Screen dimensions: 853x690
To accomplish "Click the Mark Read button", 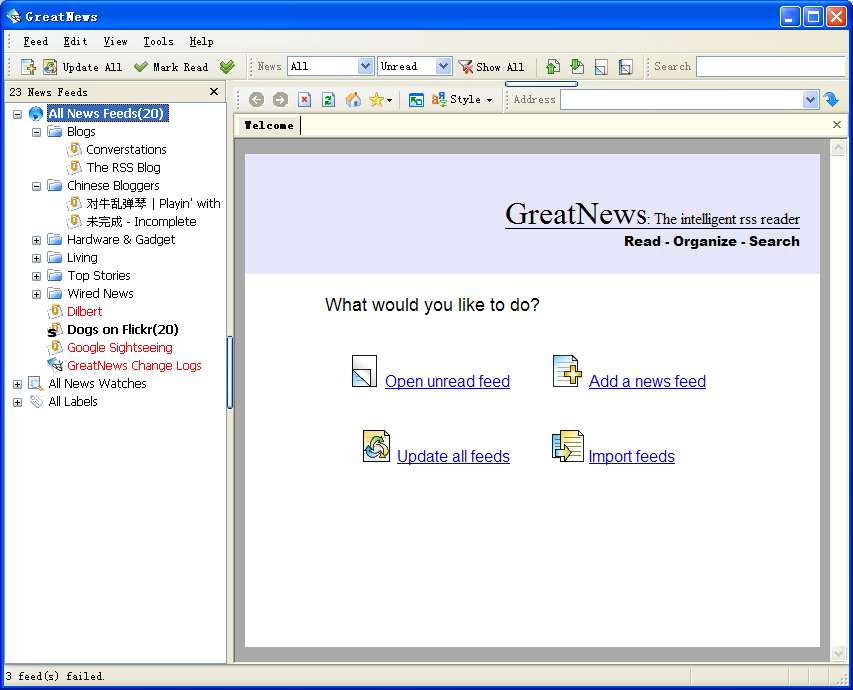I will pyautogui.click(x=171, y=67).
